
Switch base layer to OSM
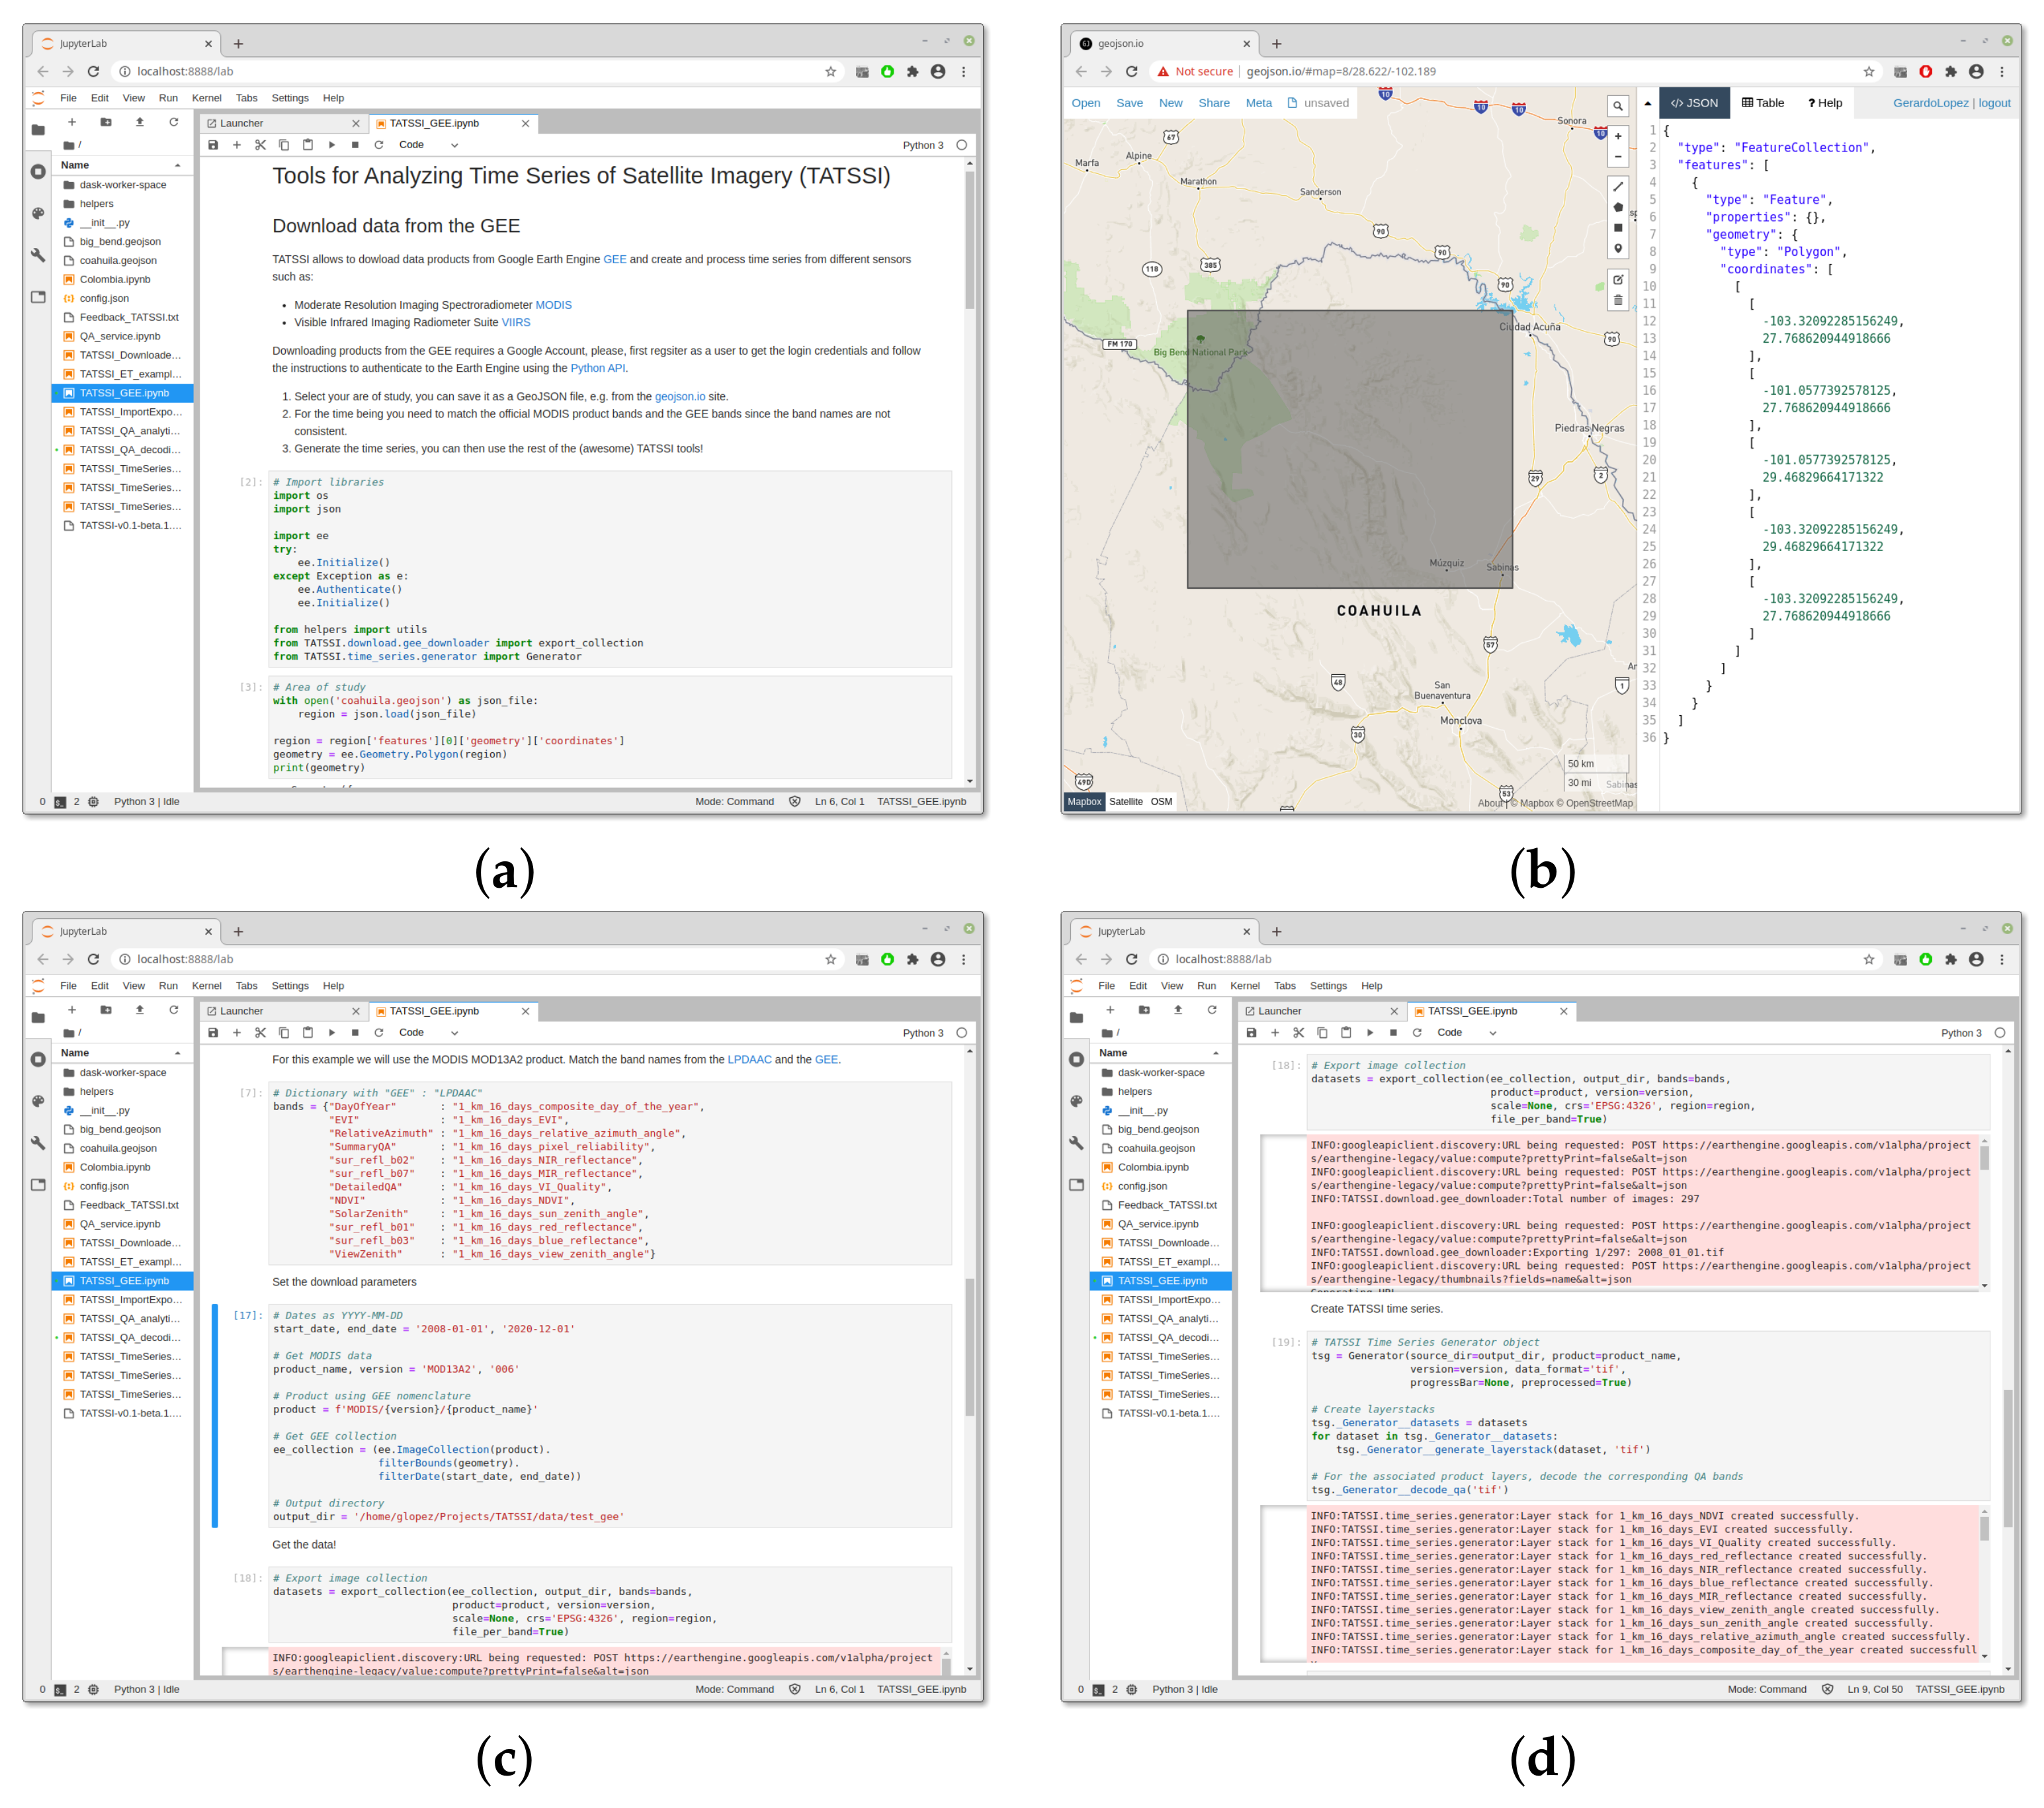tap(1161, 801)
